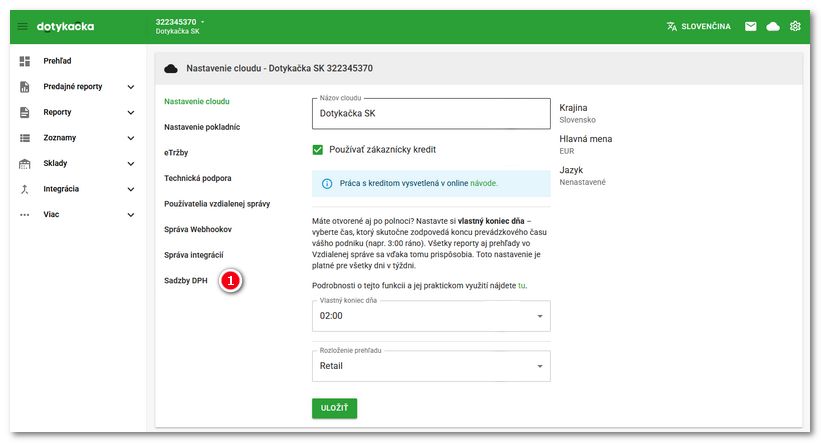
Task: Open Používatelia vzdialenej správy
Action: point(217,204)
